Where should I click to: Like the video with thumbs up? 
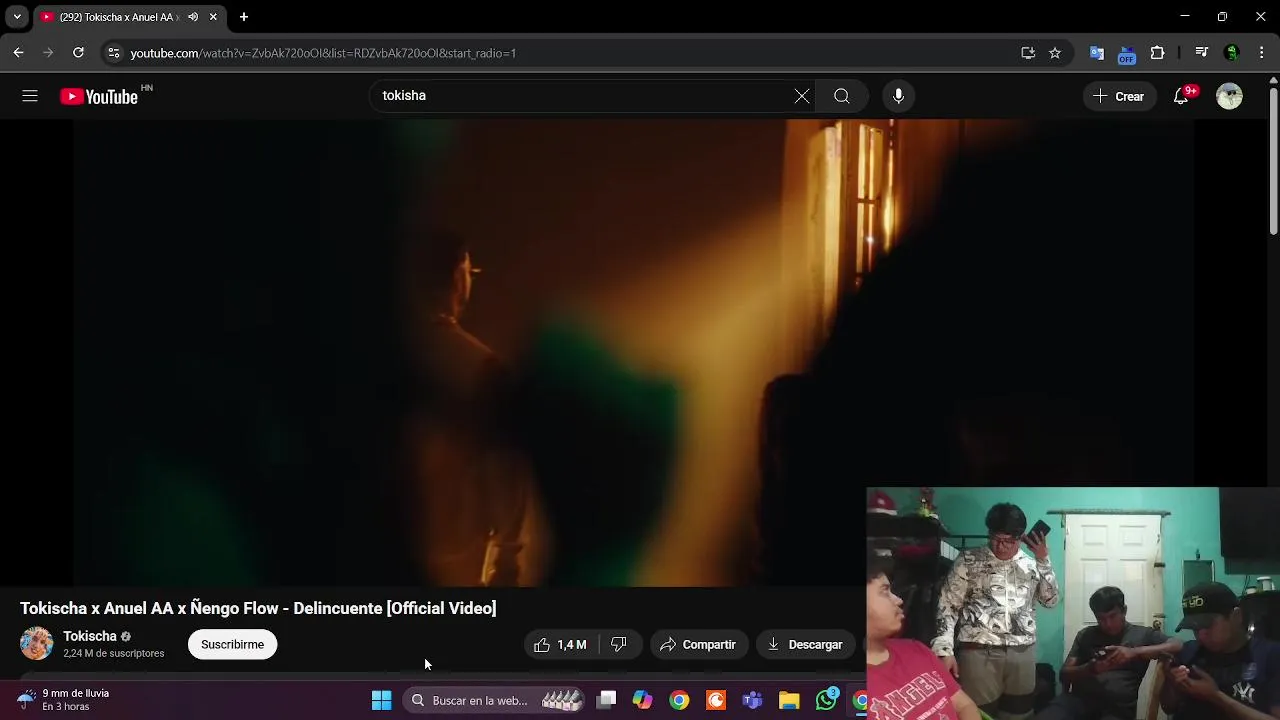coord(559,645)
